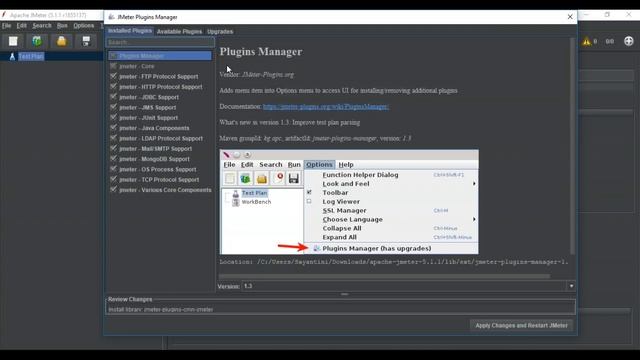Image resolution: width=640 pixels, height=360 pixels.
Task: Open the Search menu in JMeter
Action: click(42, 25)
